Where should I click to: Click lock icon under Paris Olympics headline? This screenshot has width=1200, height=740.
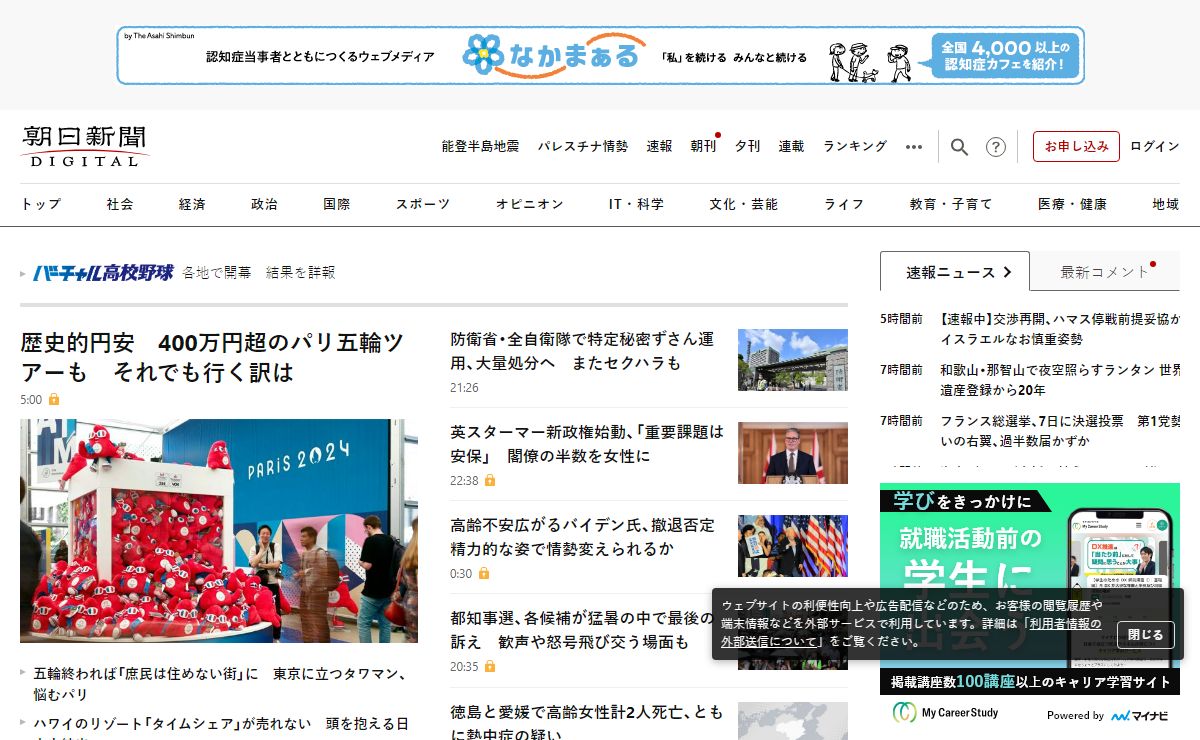point(54,399)
